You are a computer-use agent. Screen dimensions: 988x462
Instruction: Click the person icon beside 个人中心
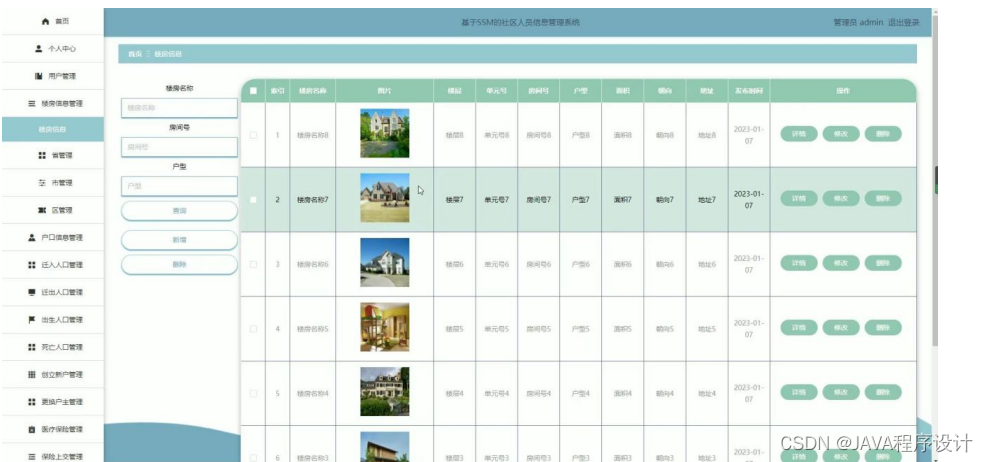pos(39,49)
